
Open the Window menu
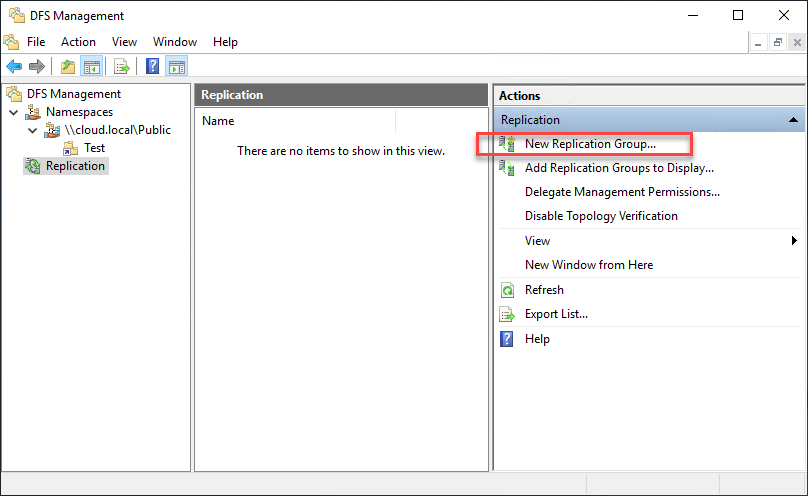175,42
